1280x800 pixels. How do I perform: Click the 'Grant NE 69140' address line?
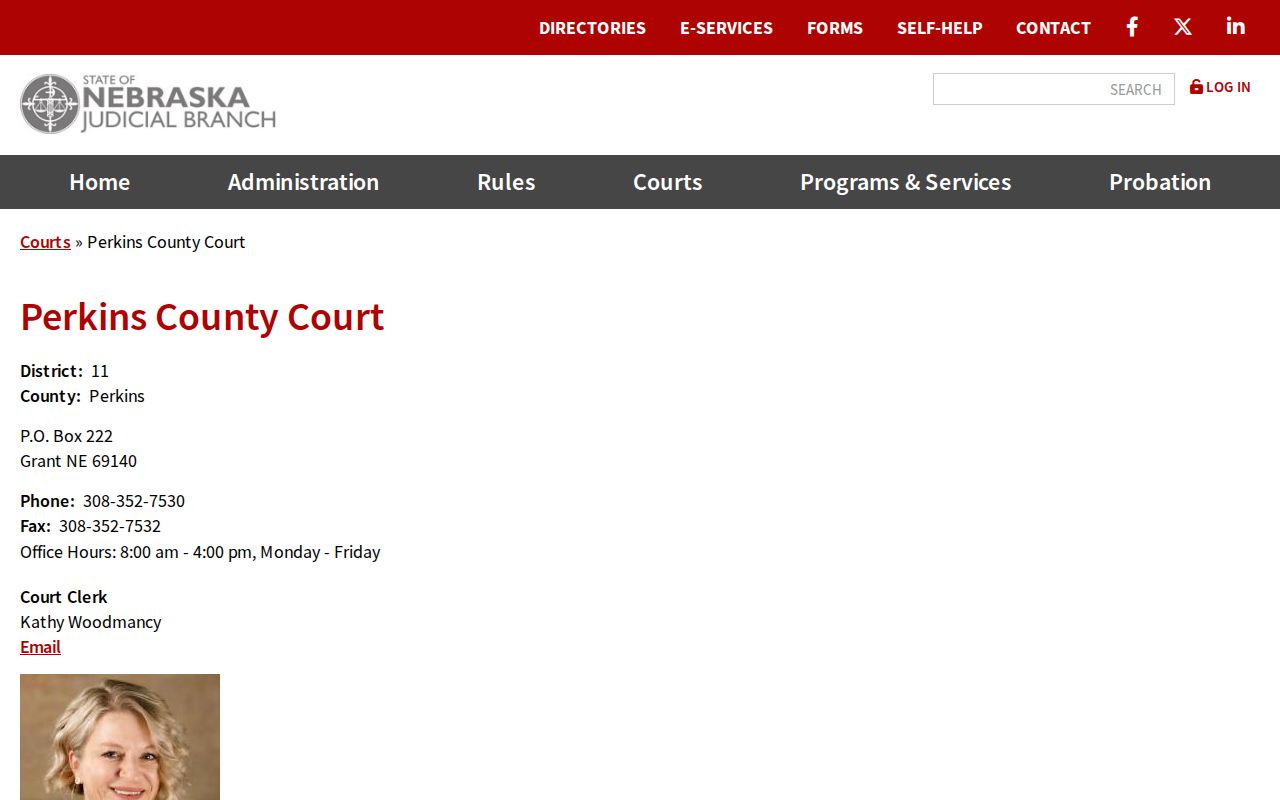[79, 461]
